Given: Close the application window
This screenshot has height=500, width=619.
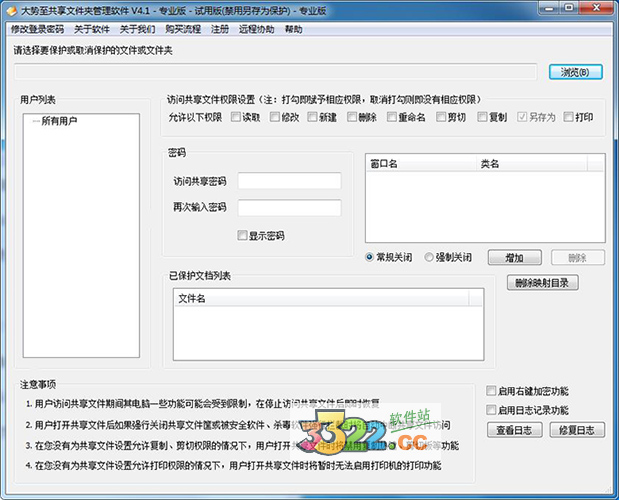Looking at the screenshot, I should click(x=596, y=8).
